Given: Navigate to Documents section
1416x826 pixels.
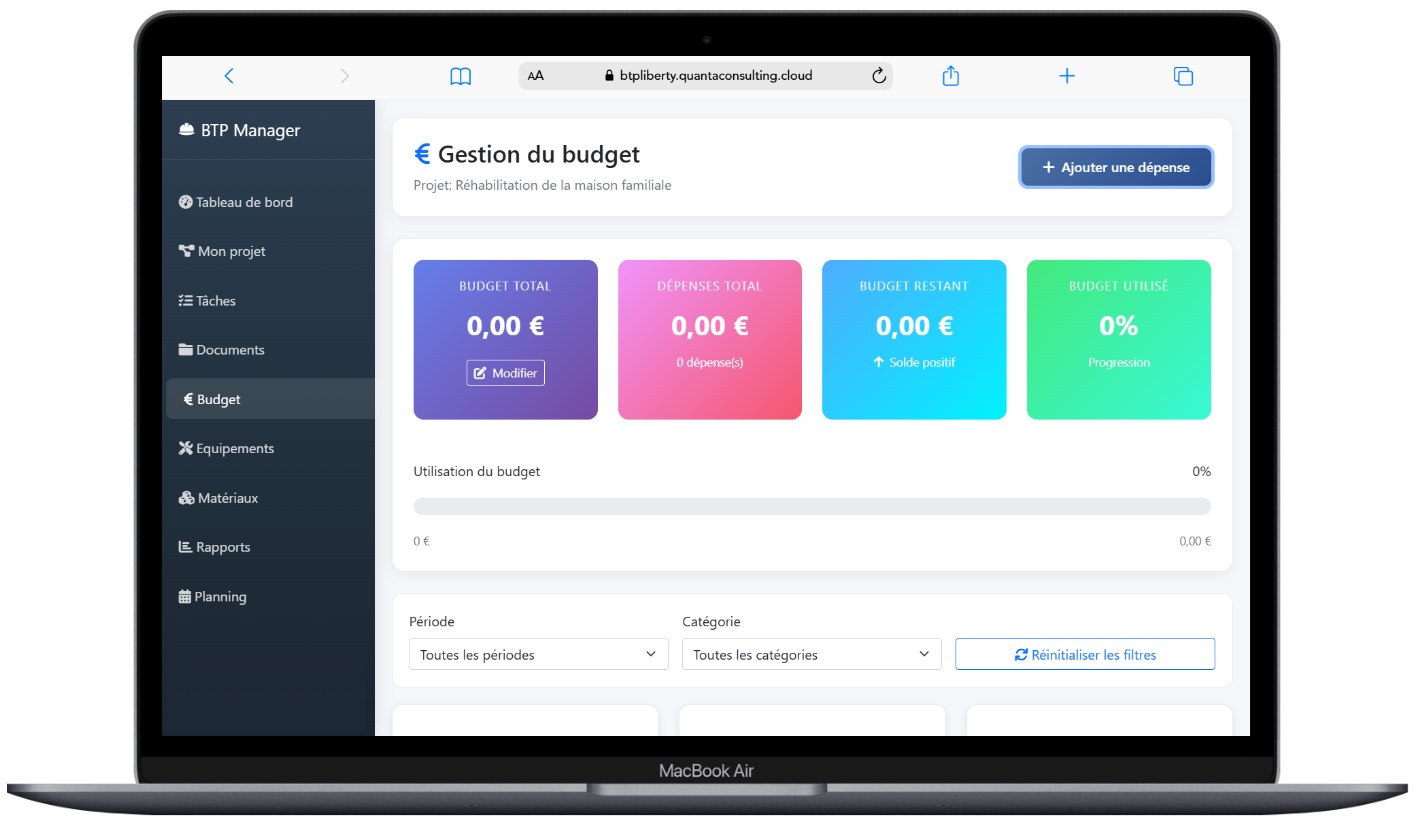Looking at the screenshot, I should [x=230, y=350].
